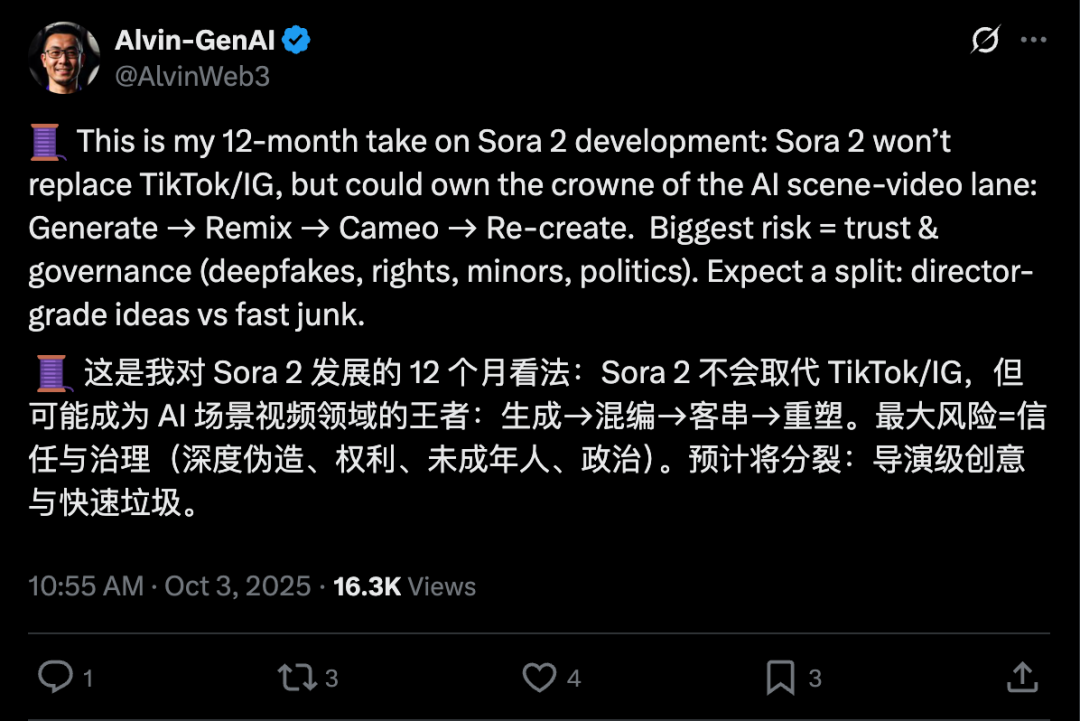
Task: Repost this tweet via the arrows icon
Action: tap(296, 678)
